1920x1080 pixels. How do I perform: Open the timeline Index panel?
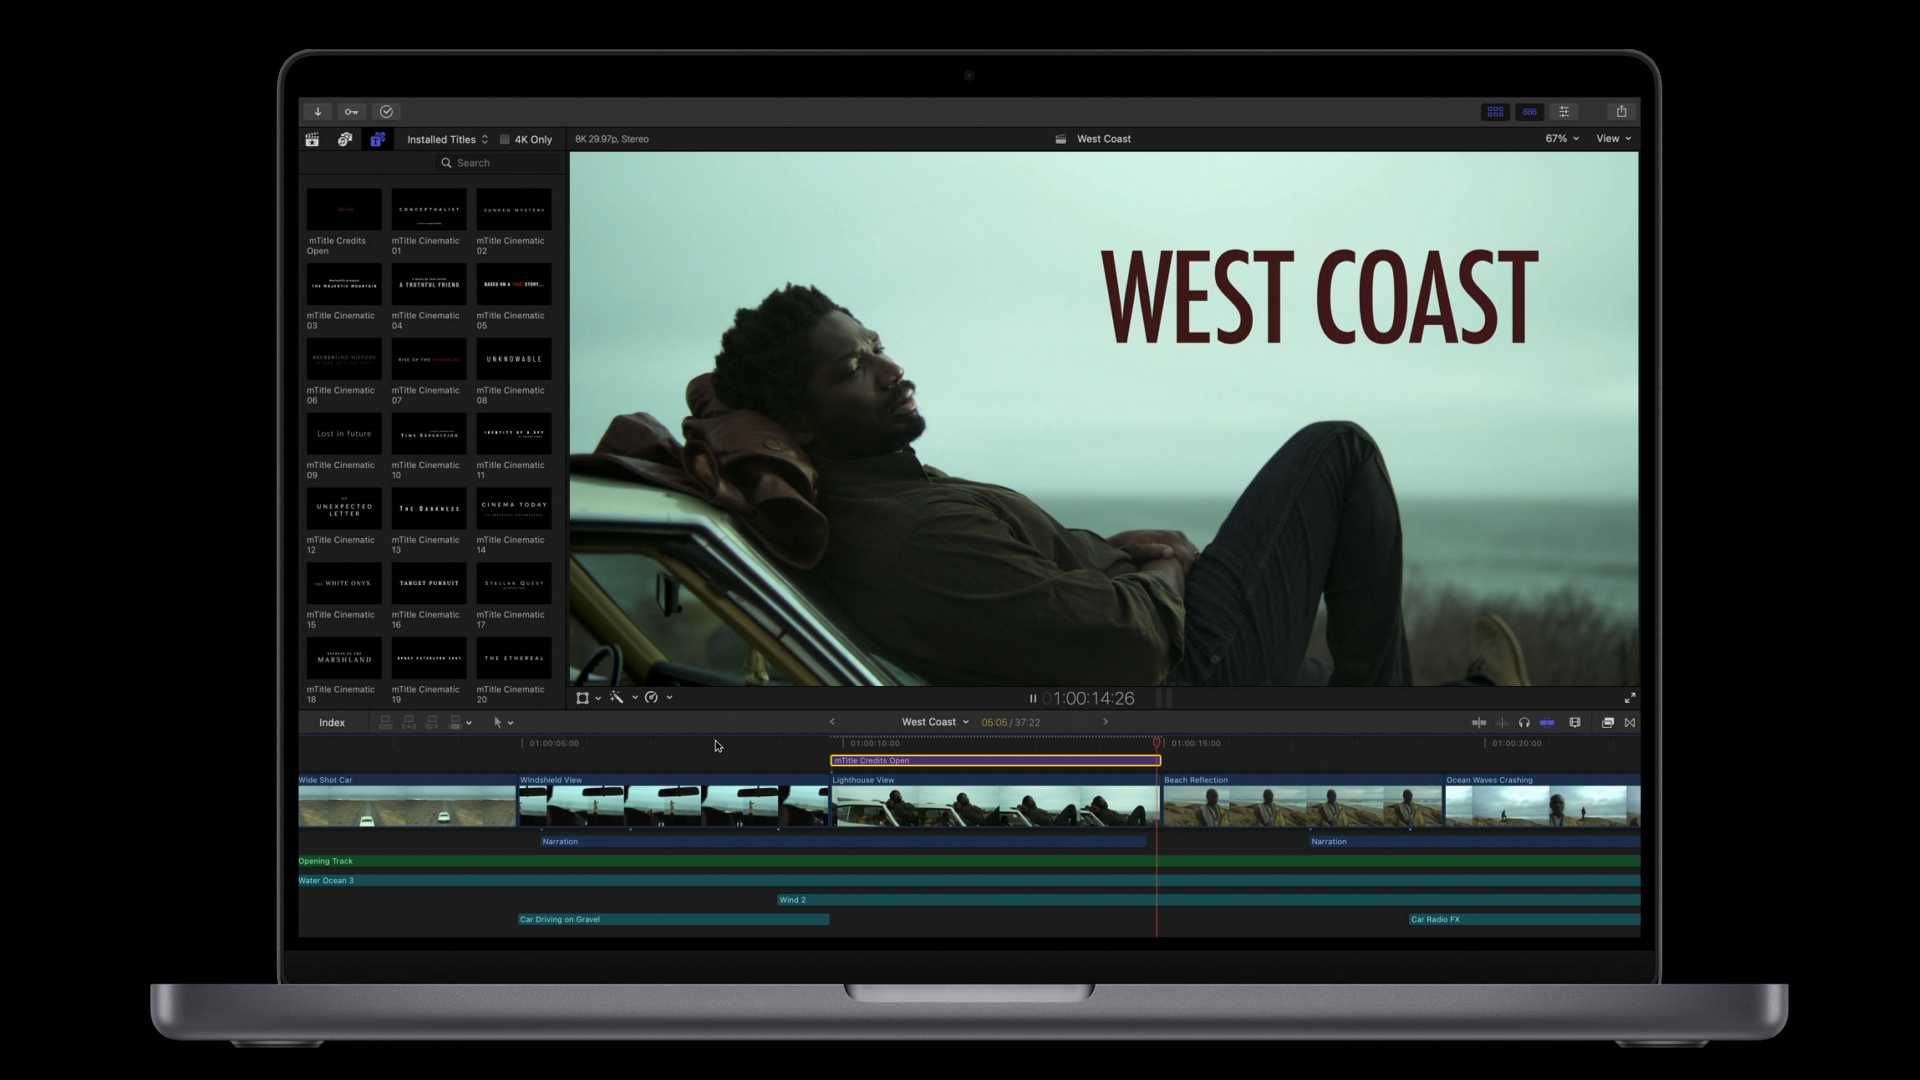pos(331,722)
